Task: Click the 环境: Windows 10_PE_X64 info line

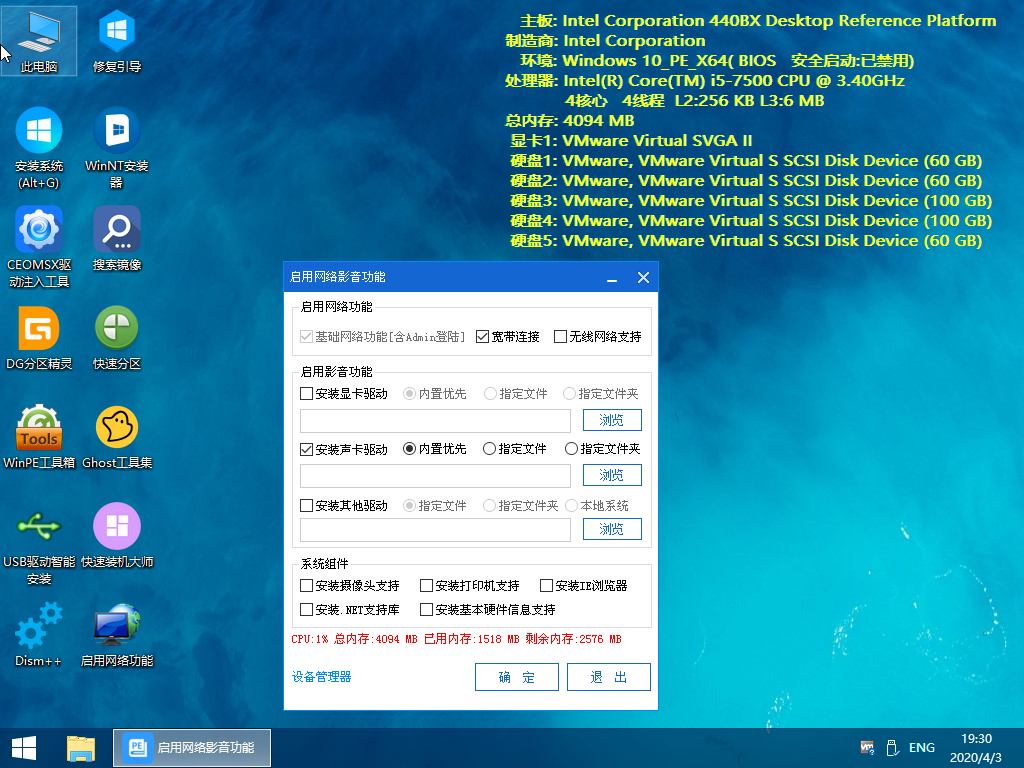Action: pos(717,61)
